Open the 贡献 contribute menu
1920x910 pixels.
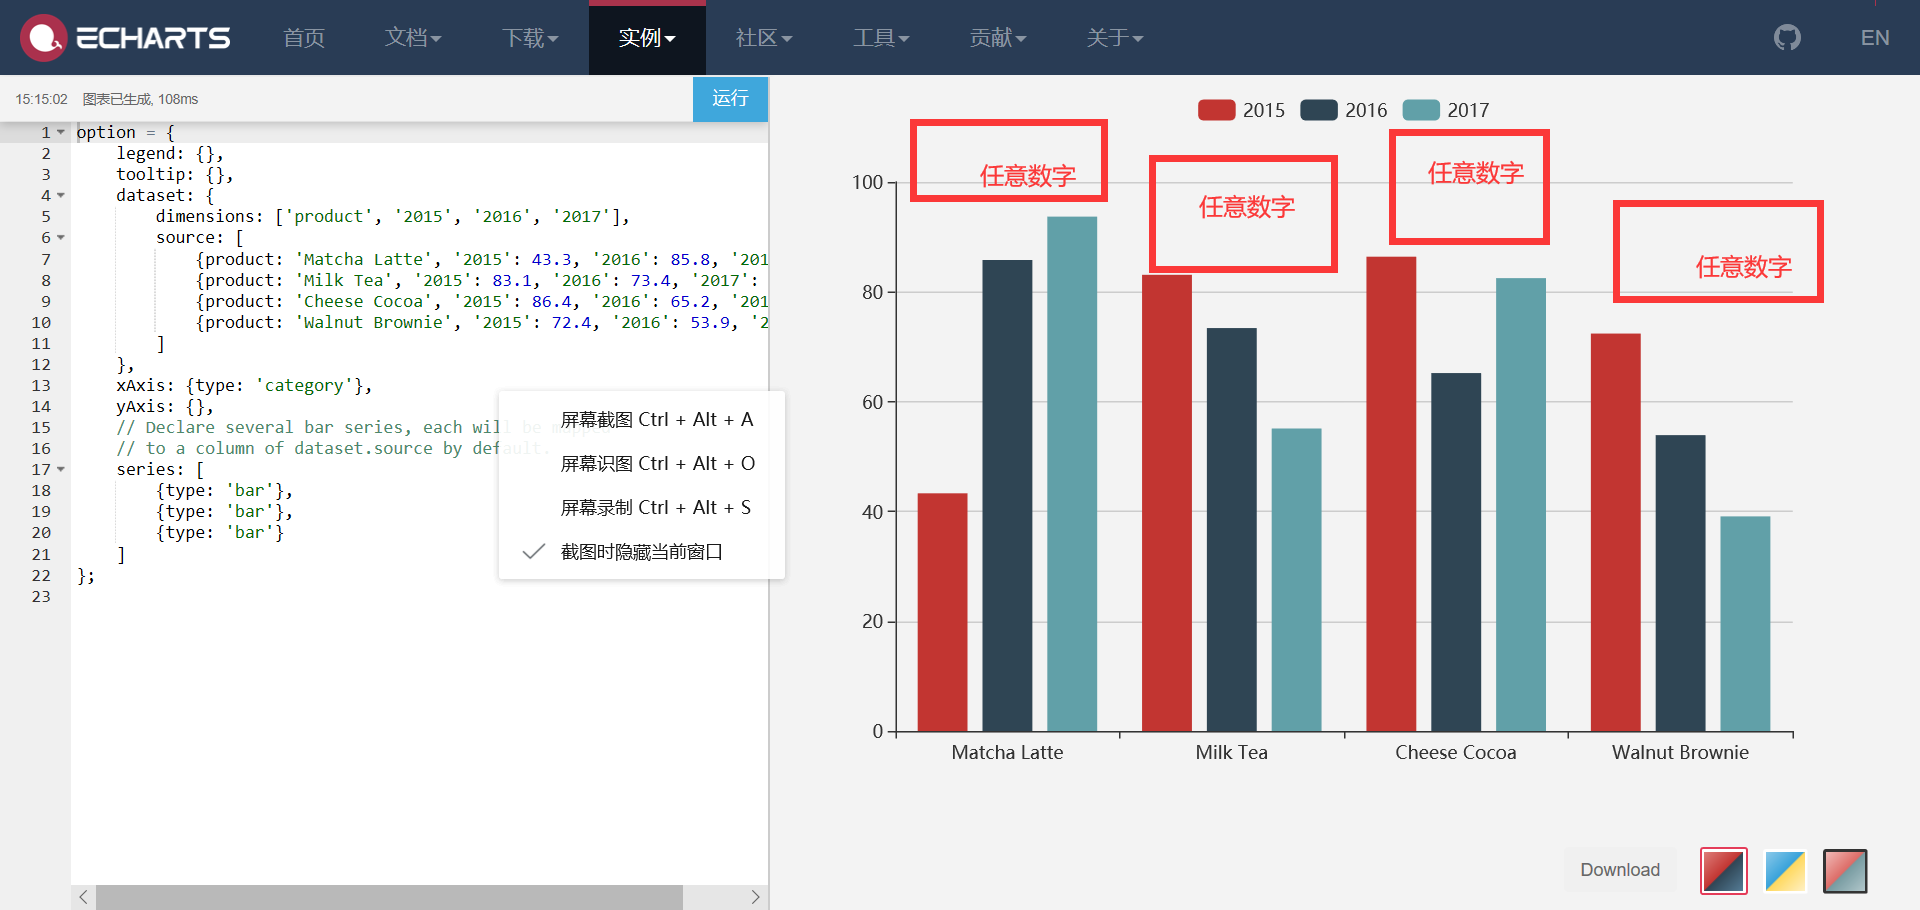[x=998, y=38]
